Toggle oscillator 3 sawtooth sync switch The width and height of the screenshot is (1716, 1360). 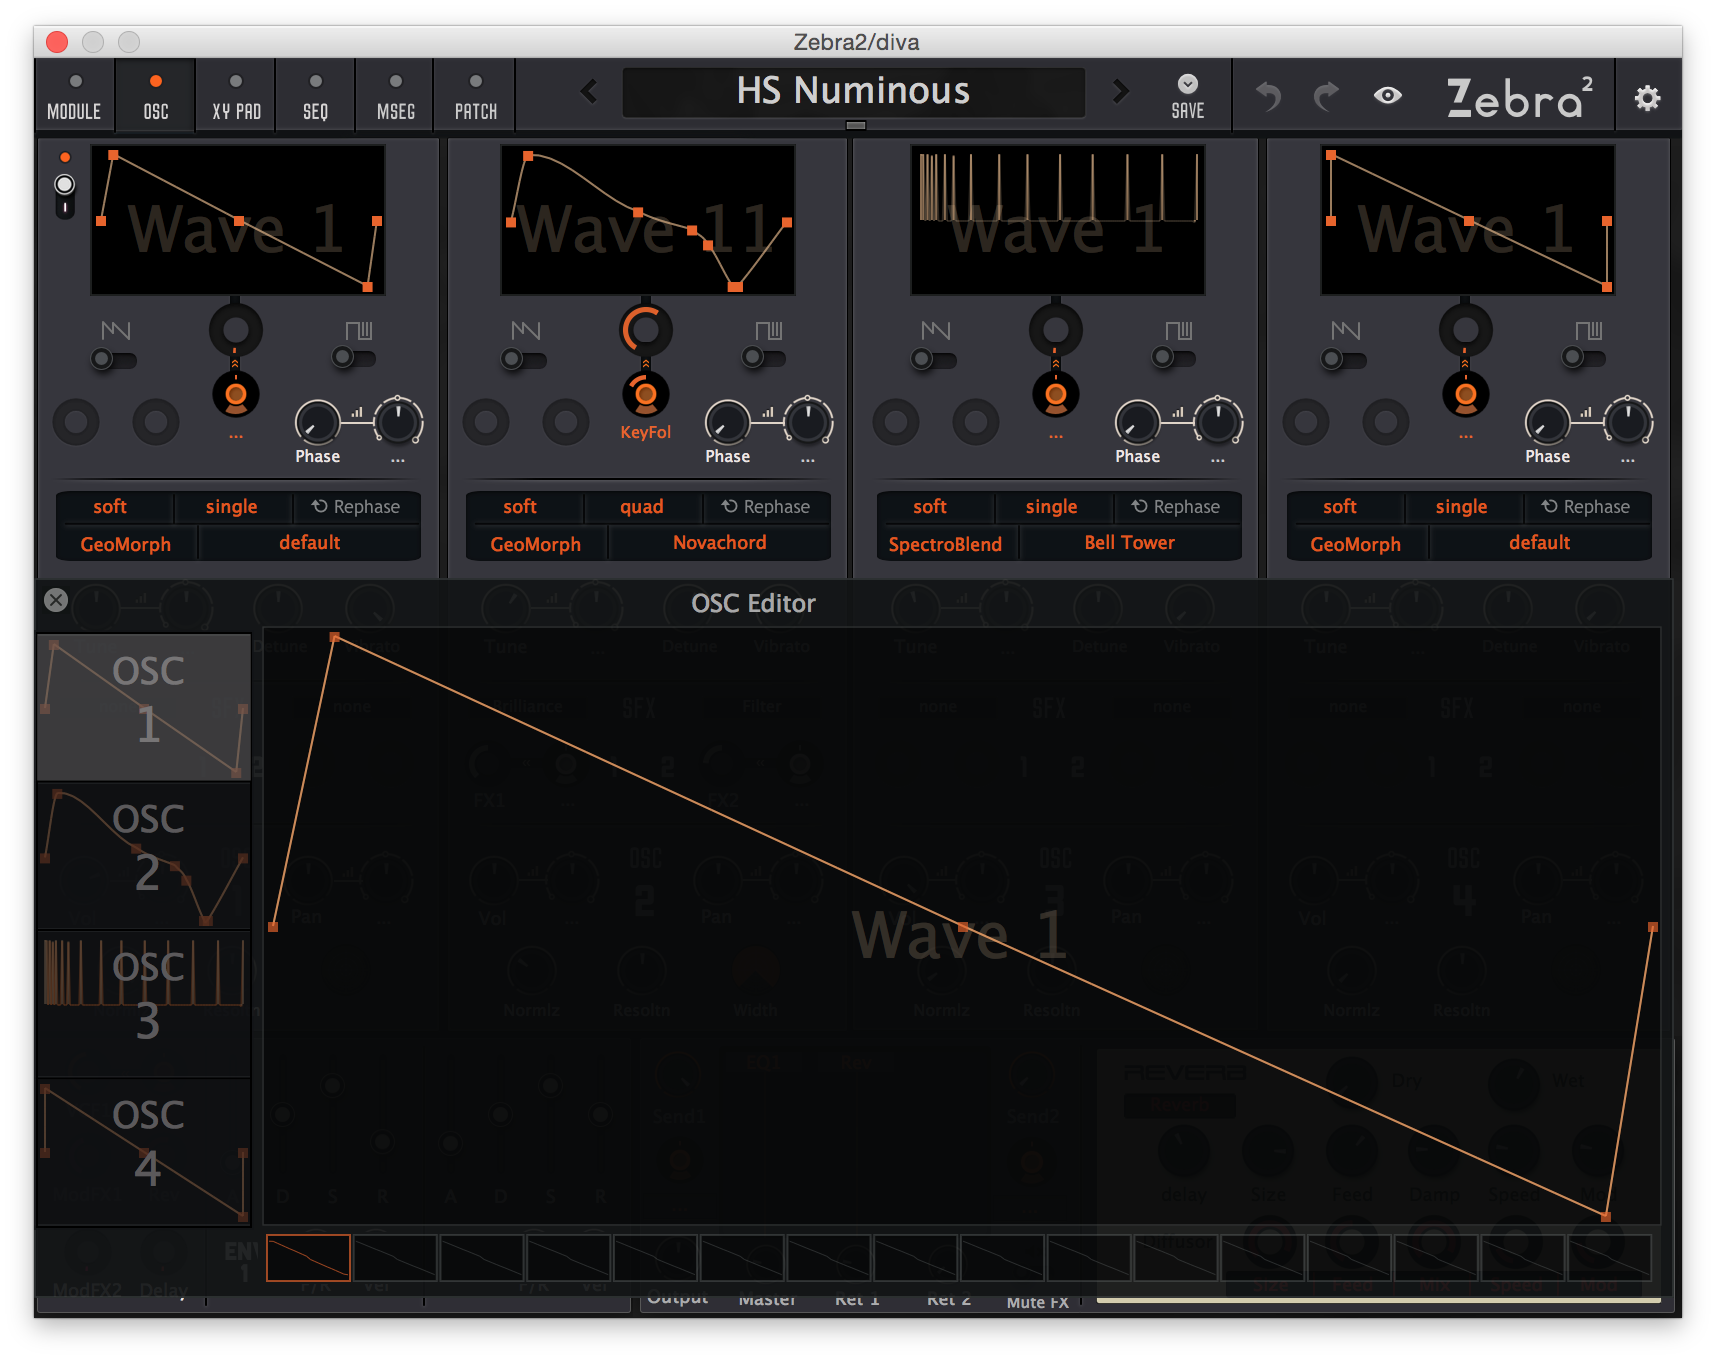934,358
